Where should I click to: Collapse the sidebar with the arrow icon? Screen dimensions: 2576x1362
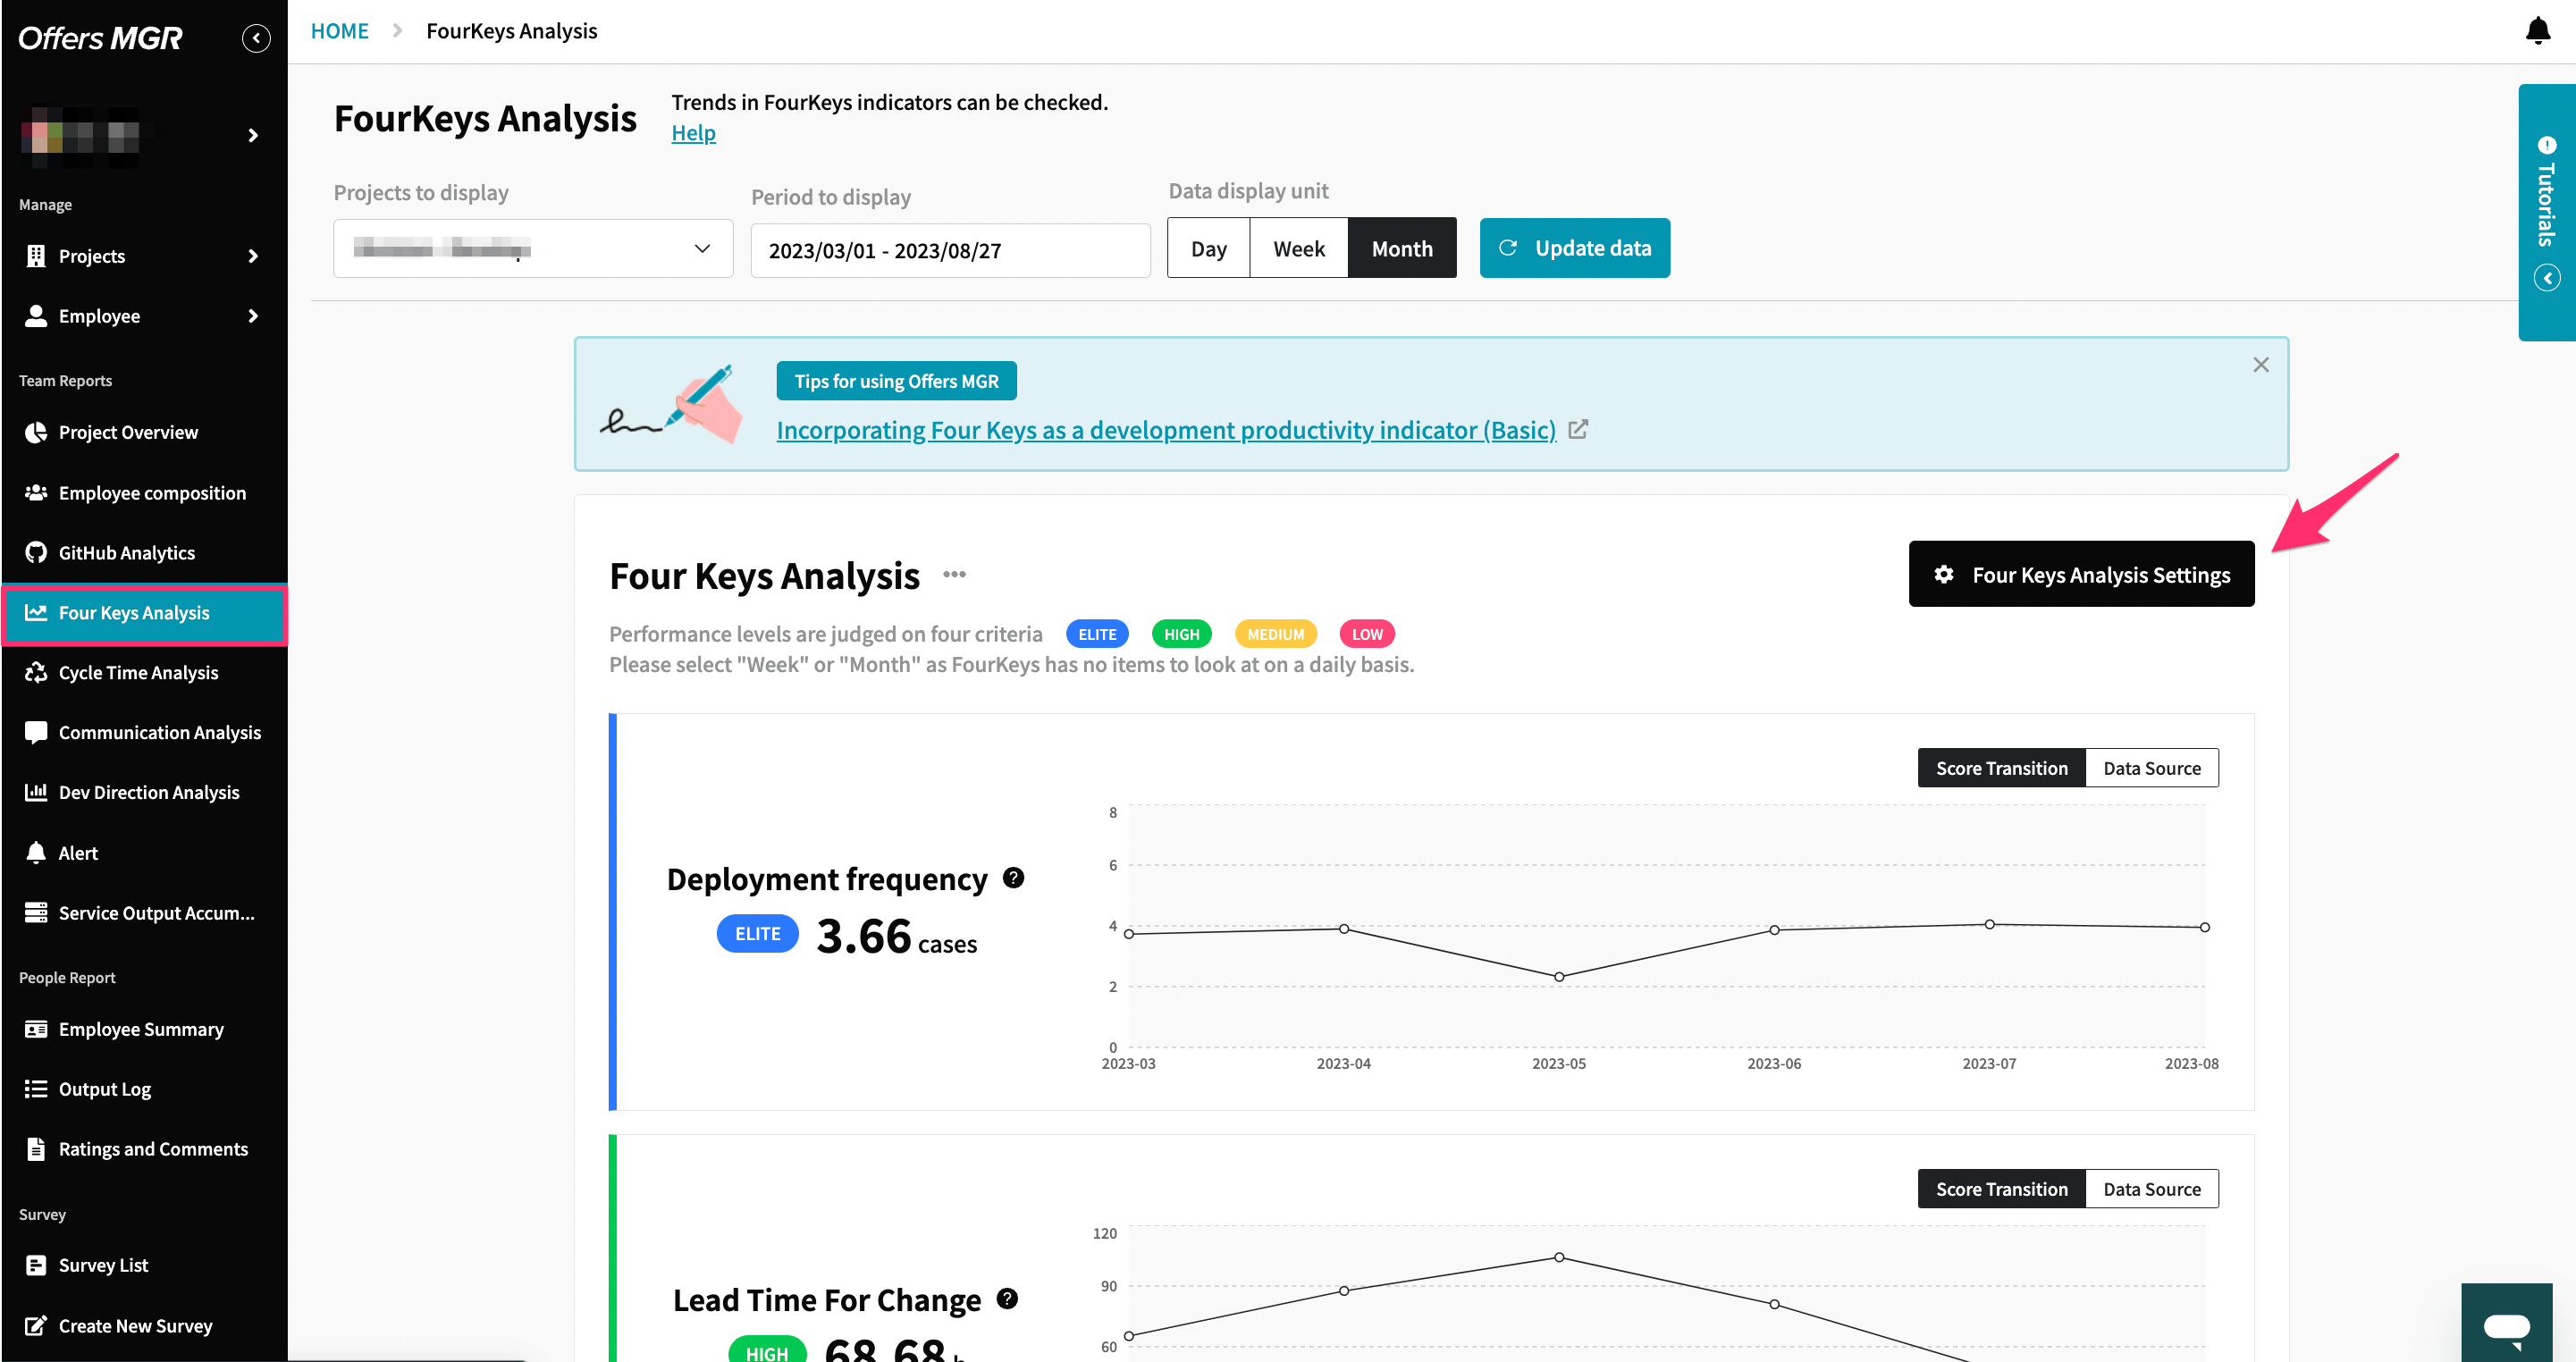tap(256, 38)
